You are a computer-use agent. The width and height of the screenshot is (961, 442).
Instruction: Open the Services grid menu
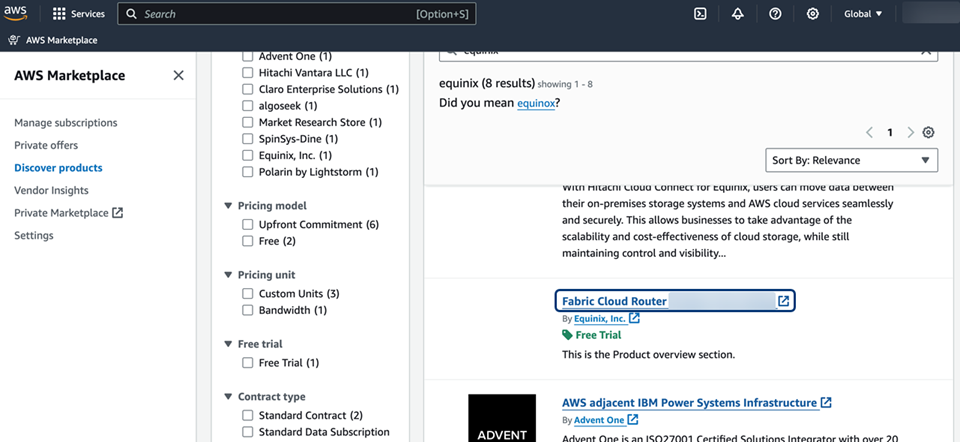point(78,13)
